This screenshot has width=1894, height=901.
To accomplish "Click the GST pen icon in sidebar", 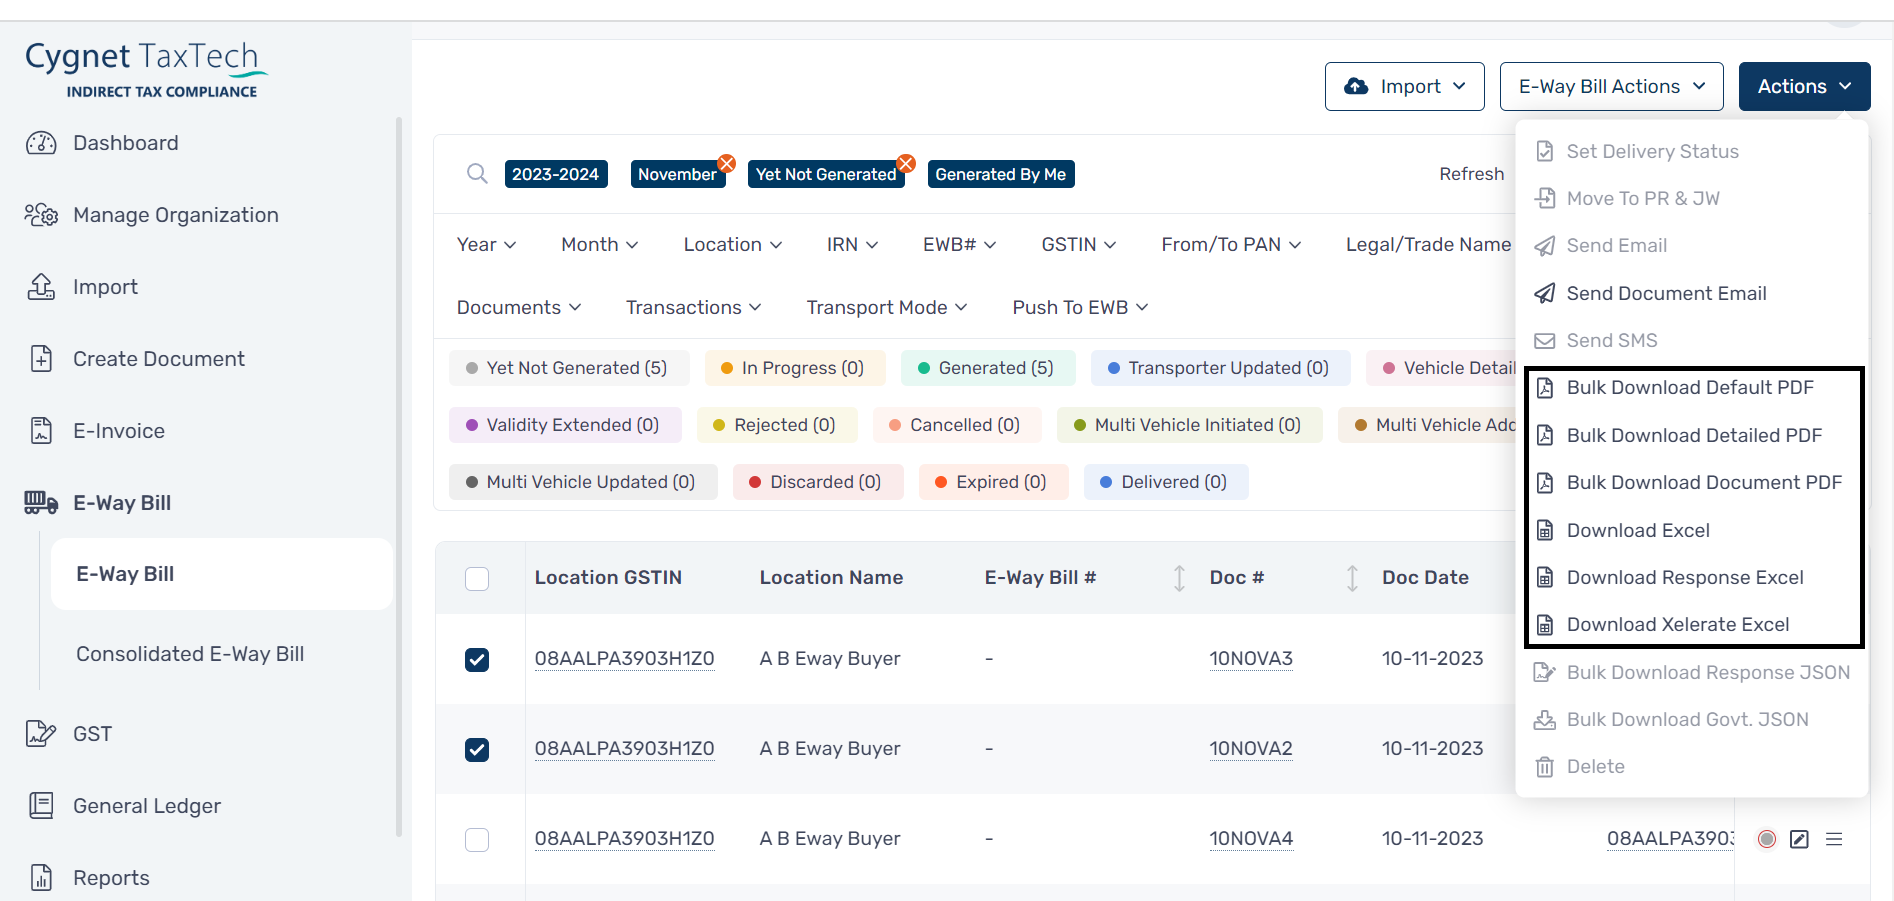I will point(41,734).
